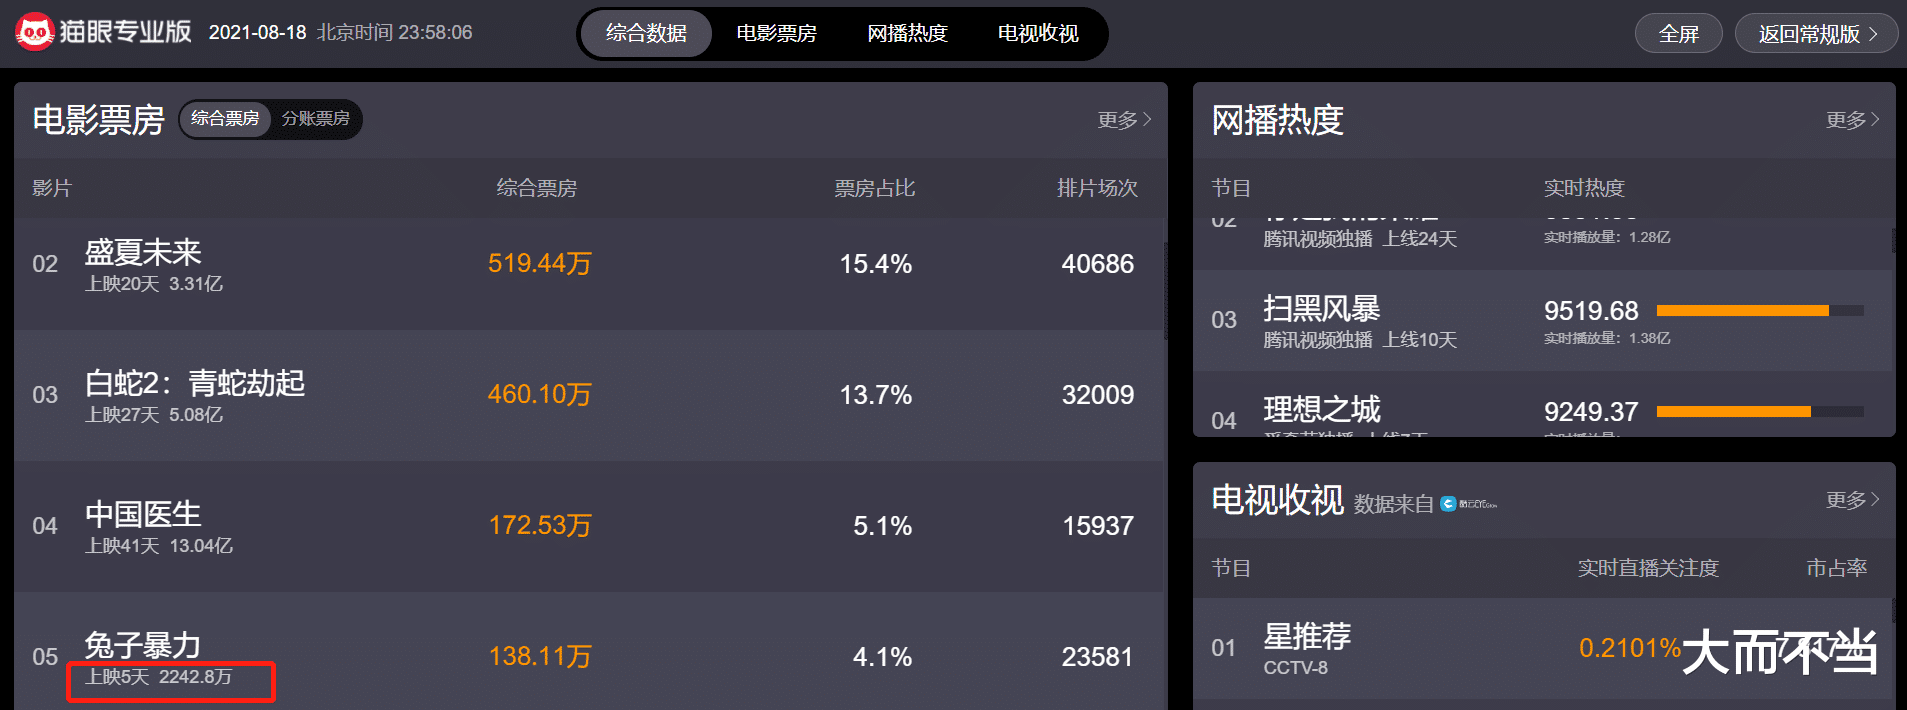Viewport: 1907px width, 710px height.
Task: Expand 更多 in the 电影票房 panel
Action: point(1124,120)
